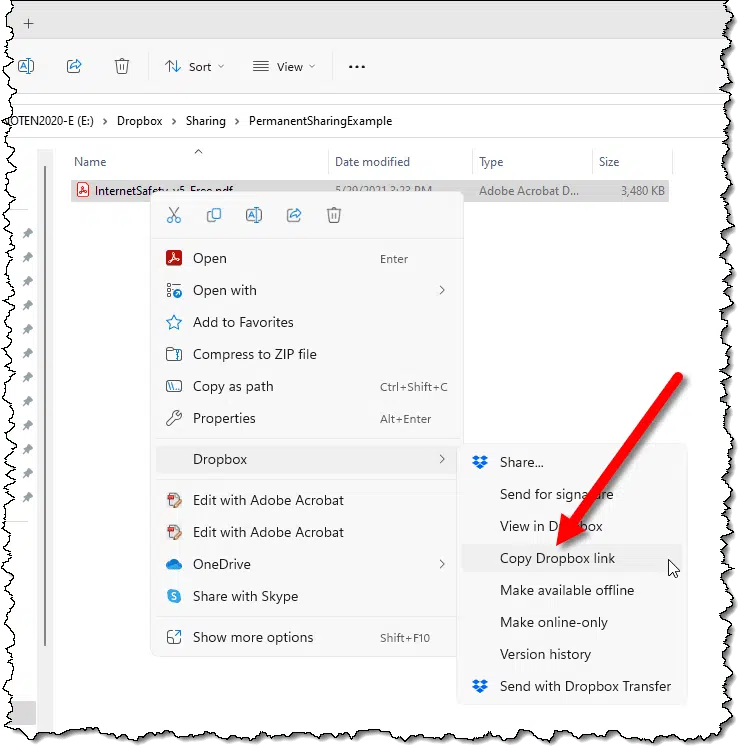Expand the chevron after Sharing in the breadcrumb
The width and height of the screenshot is (747, 756).
(x=237, y=122)
